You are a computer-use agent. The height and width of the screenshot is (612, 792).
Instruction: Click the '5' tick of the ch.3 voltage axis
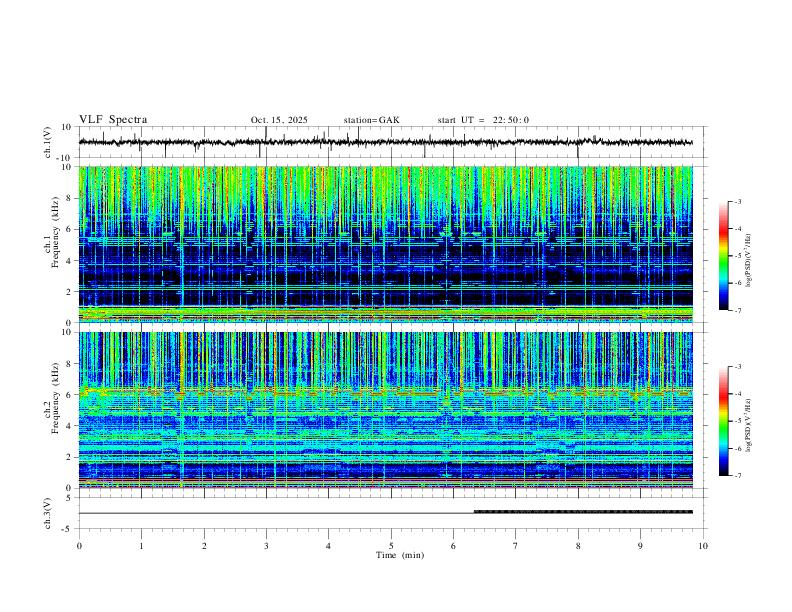[x=70, y=498]
